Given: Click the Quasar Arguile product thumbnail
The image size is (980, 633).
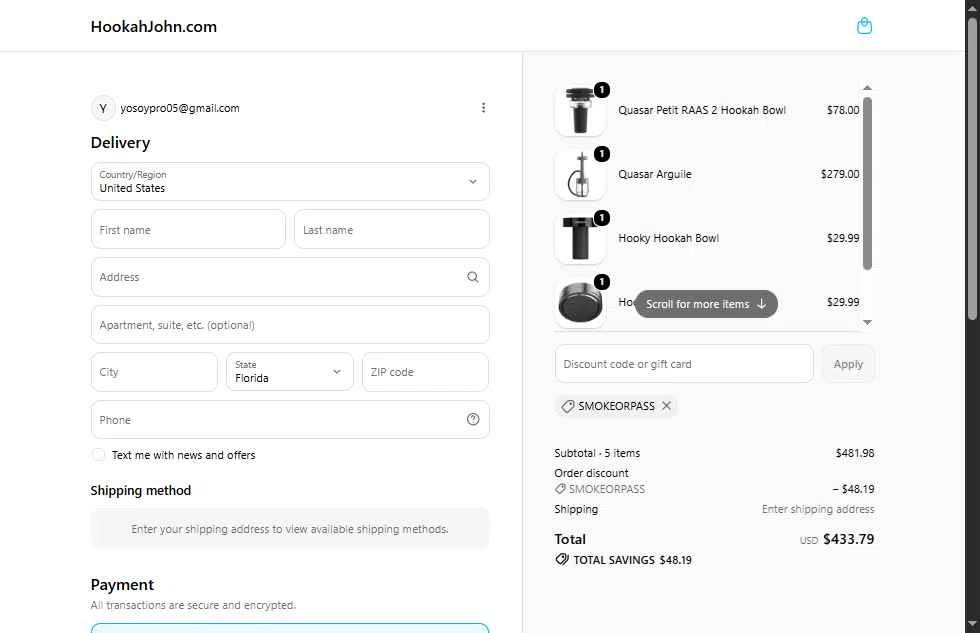Looking at the screenshot, I should pyautogui.click(x=580, y=174).
